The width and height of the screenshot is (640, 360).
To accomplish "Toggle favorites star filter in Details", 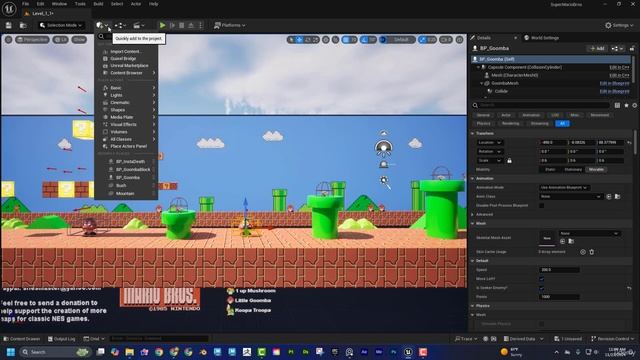I will click(x=626, y=105).
